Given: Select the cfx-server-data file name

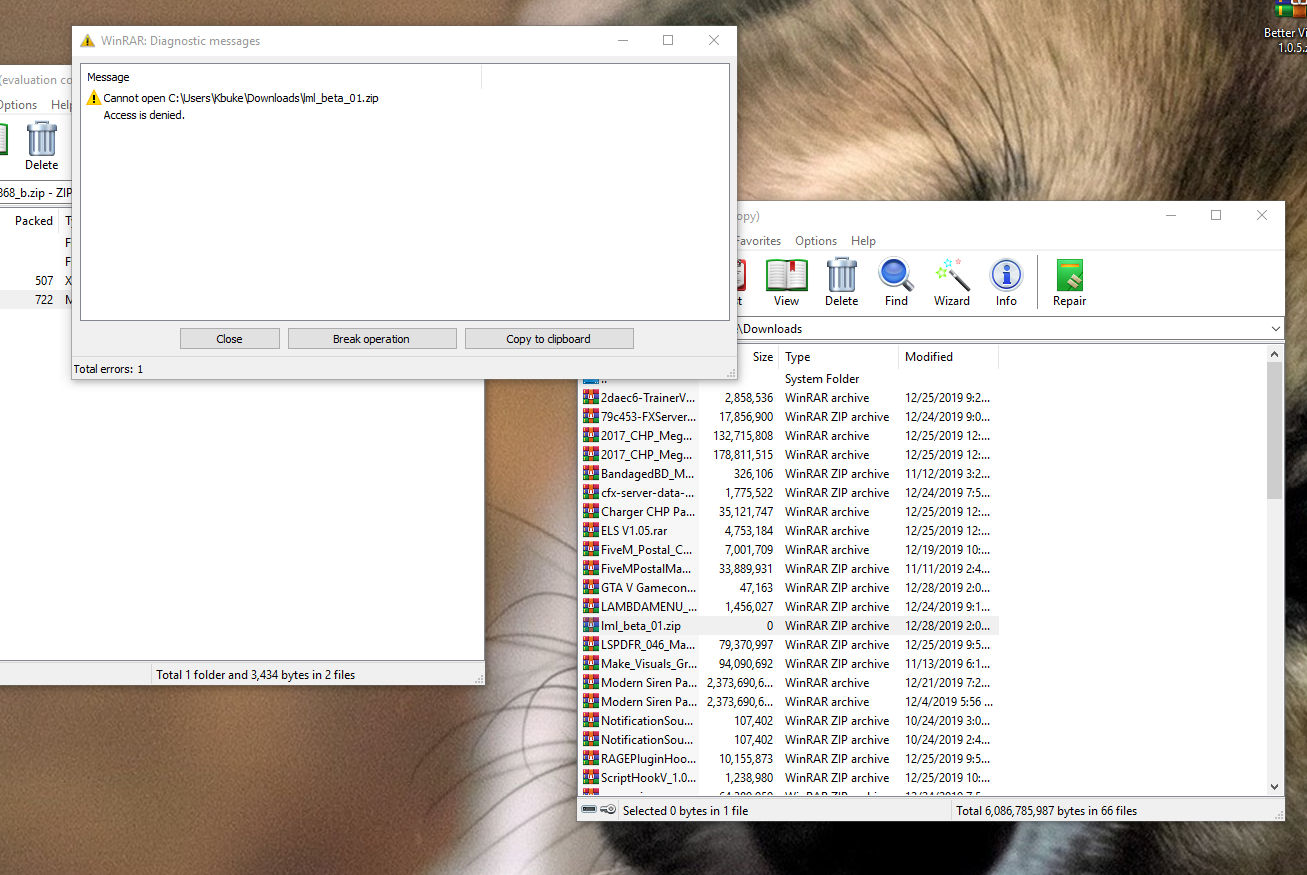Looking at the screenshot, I should 647,493.
